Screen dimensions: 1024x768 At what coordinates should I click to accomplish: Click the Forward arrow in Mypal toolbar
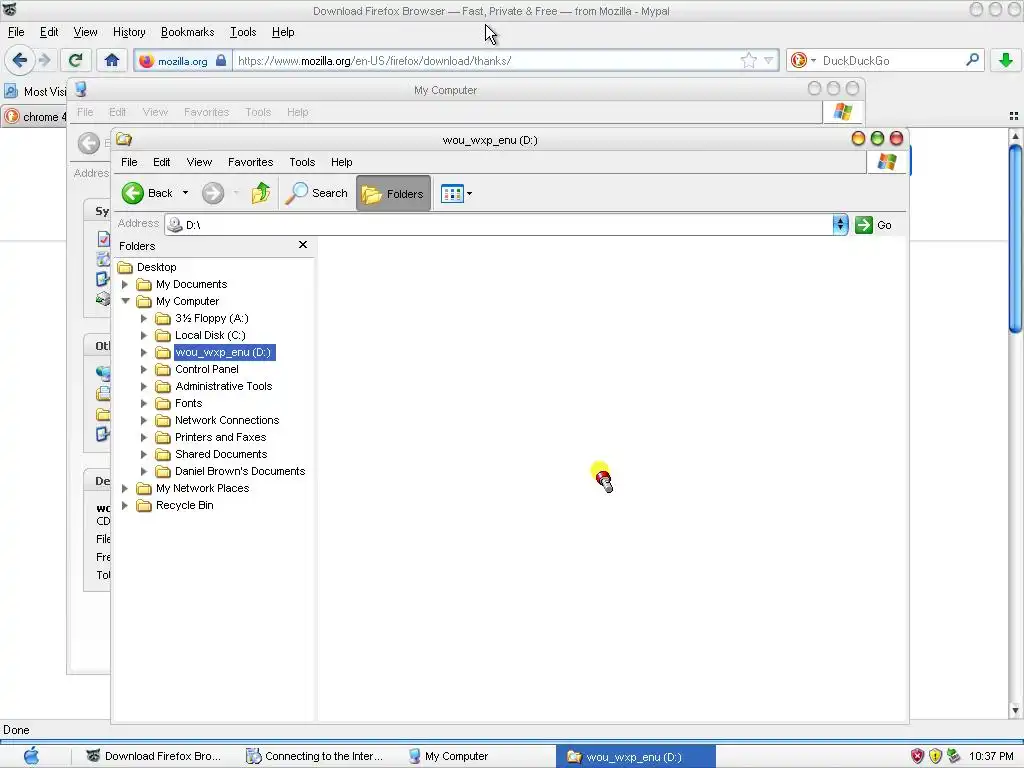point(44,61)
